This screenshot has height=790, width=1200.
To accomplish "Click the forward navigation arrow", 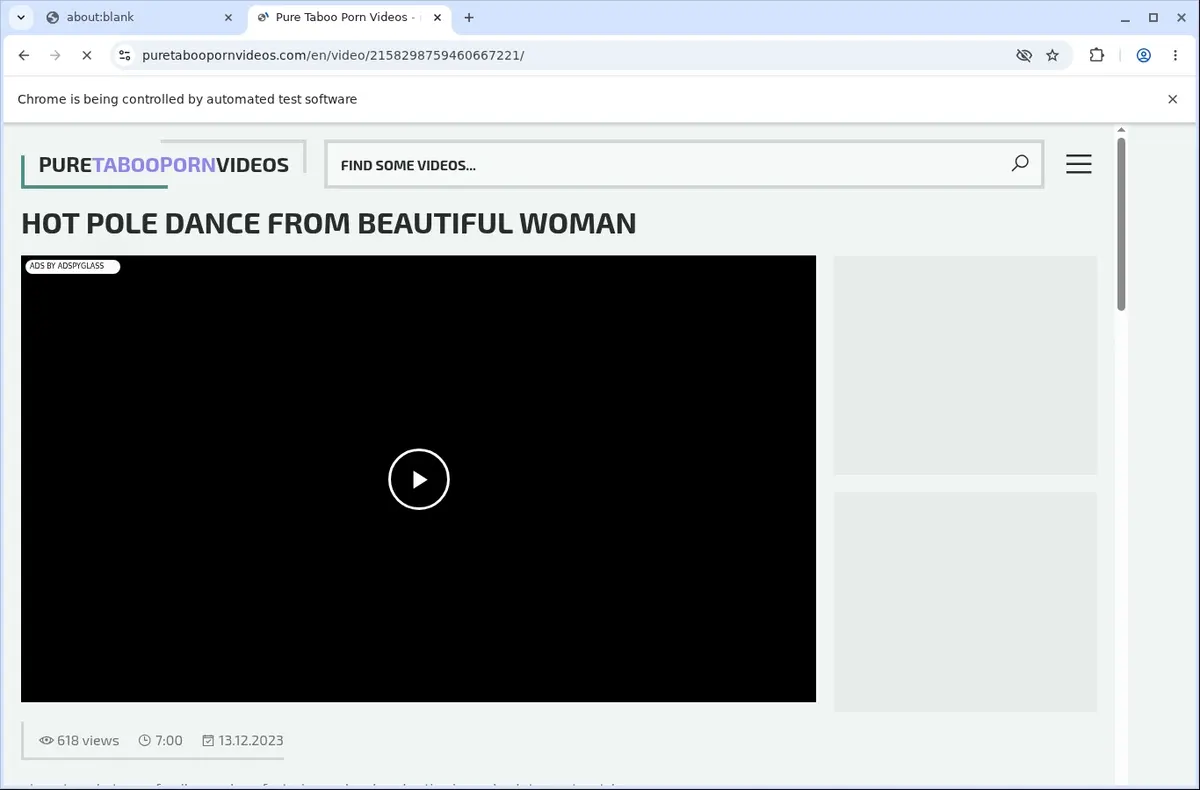I will [55, 55].
